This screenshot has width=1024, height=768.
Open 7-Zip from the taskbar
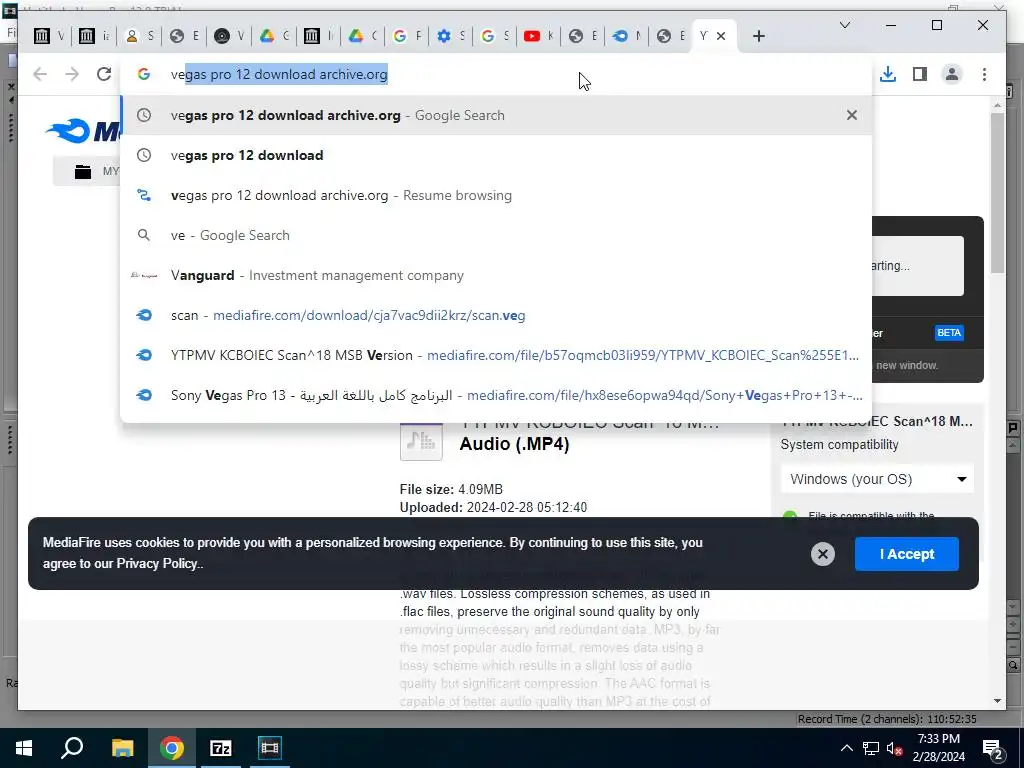coord(221,748)
